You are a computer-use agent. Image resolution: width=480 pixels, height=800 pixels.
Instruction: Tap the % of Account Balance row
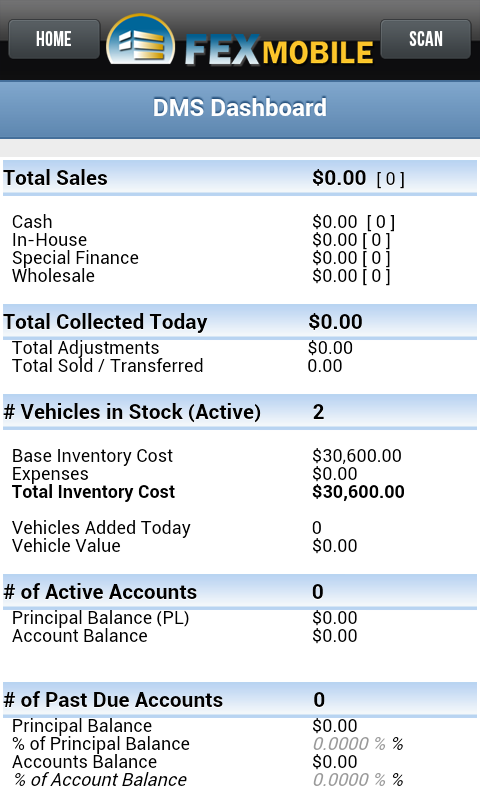coord(240,780)
